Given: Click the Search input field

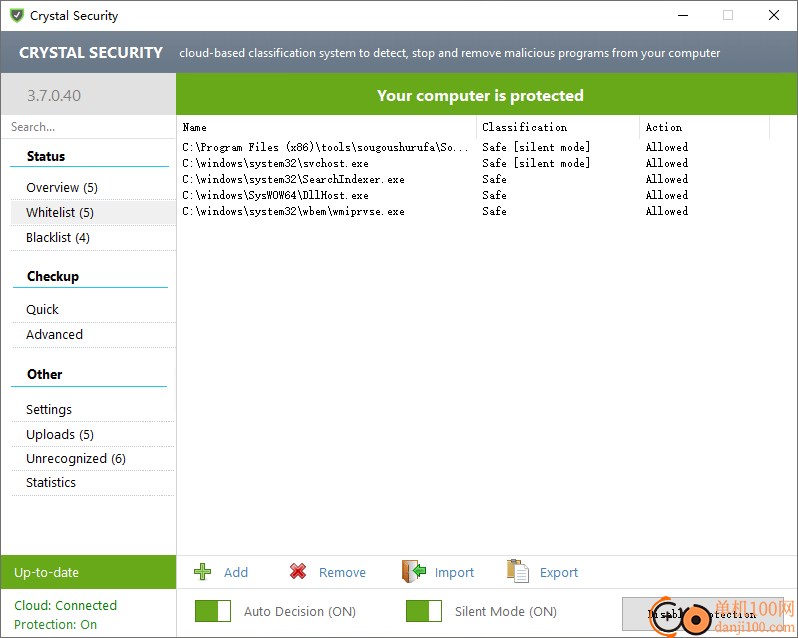Looking at the screenshot, I should click(x=89, y=127).
